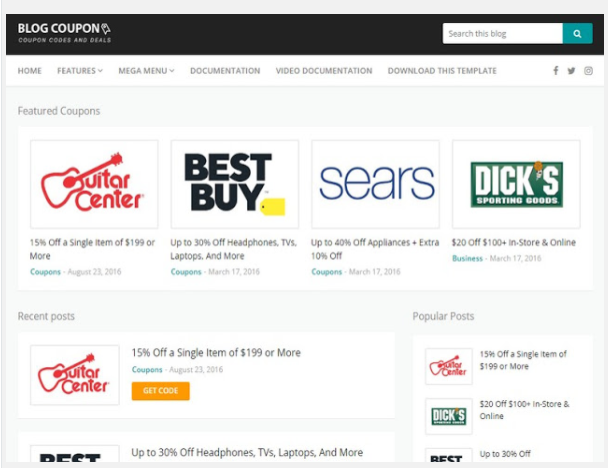Open featured Dick's Sporting Goods thumbnail

[x=516, y=184]
